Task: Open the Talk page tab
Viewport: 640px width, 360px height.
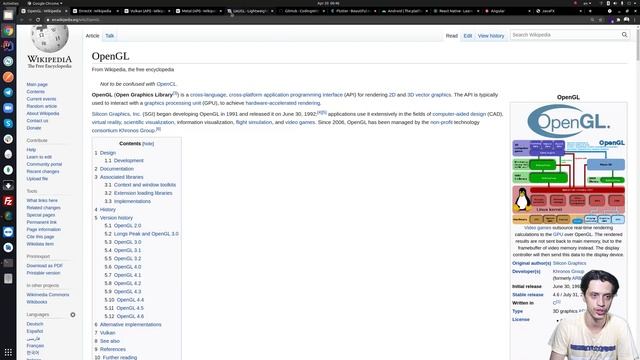Action: 110,36
